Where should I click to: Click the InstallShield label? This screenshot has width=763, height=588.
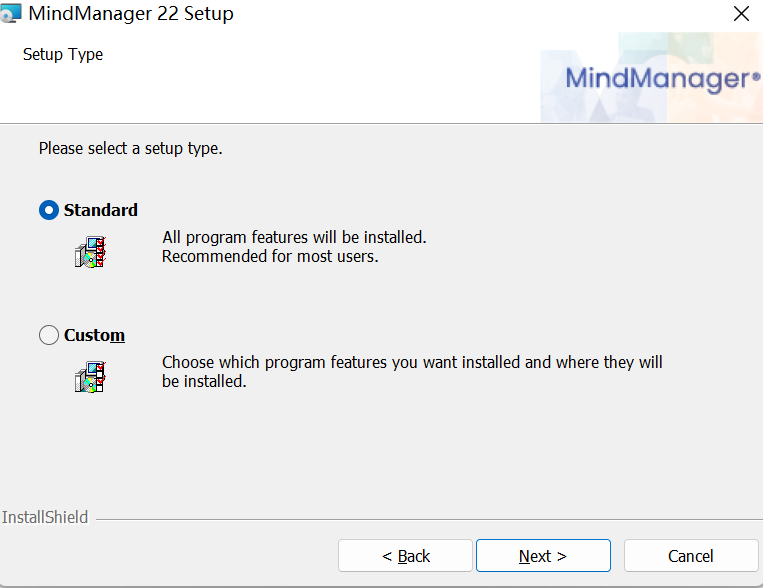tap(45, 518)
